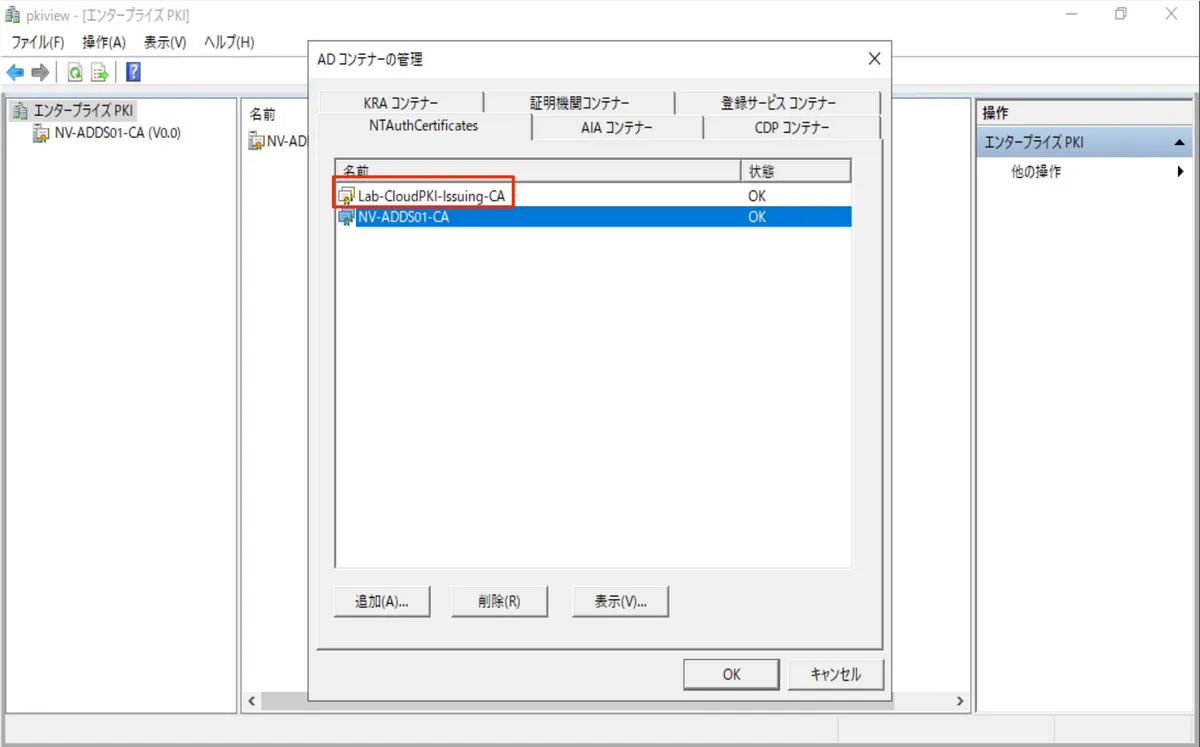Click the OK status of Lab-CloudPKI-Issuing-CA
This screenshot has height=747, width=1200.
(757, 196)
